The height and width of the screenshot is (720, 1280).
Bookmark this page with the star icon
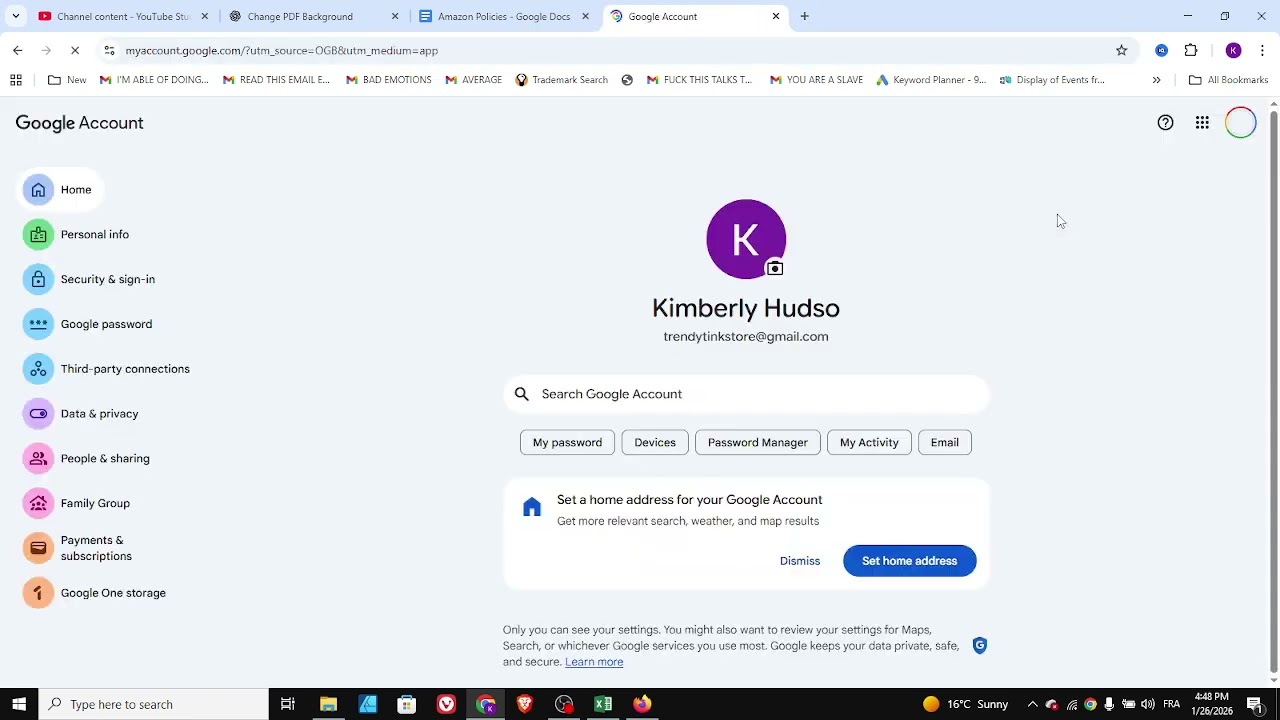point(1121,50)
